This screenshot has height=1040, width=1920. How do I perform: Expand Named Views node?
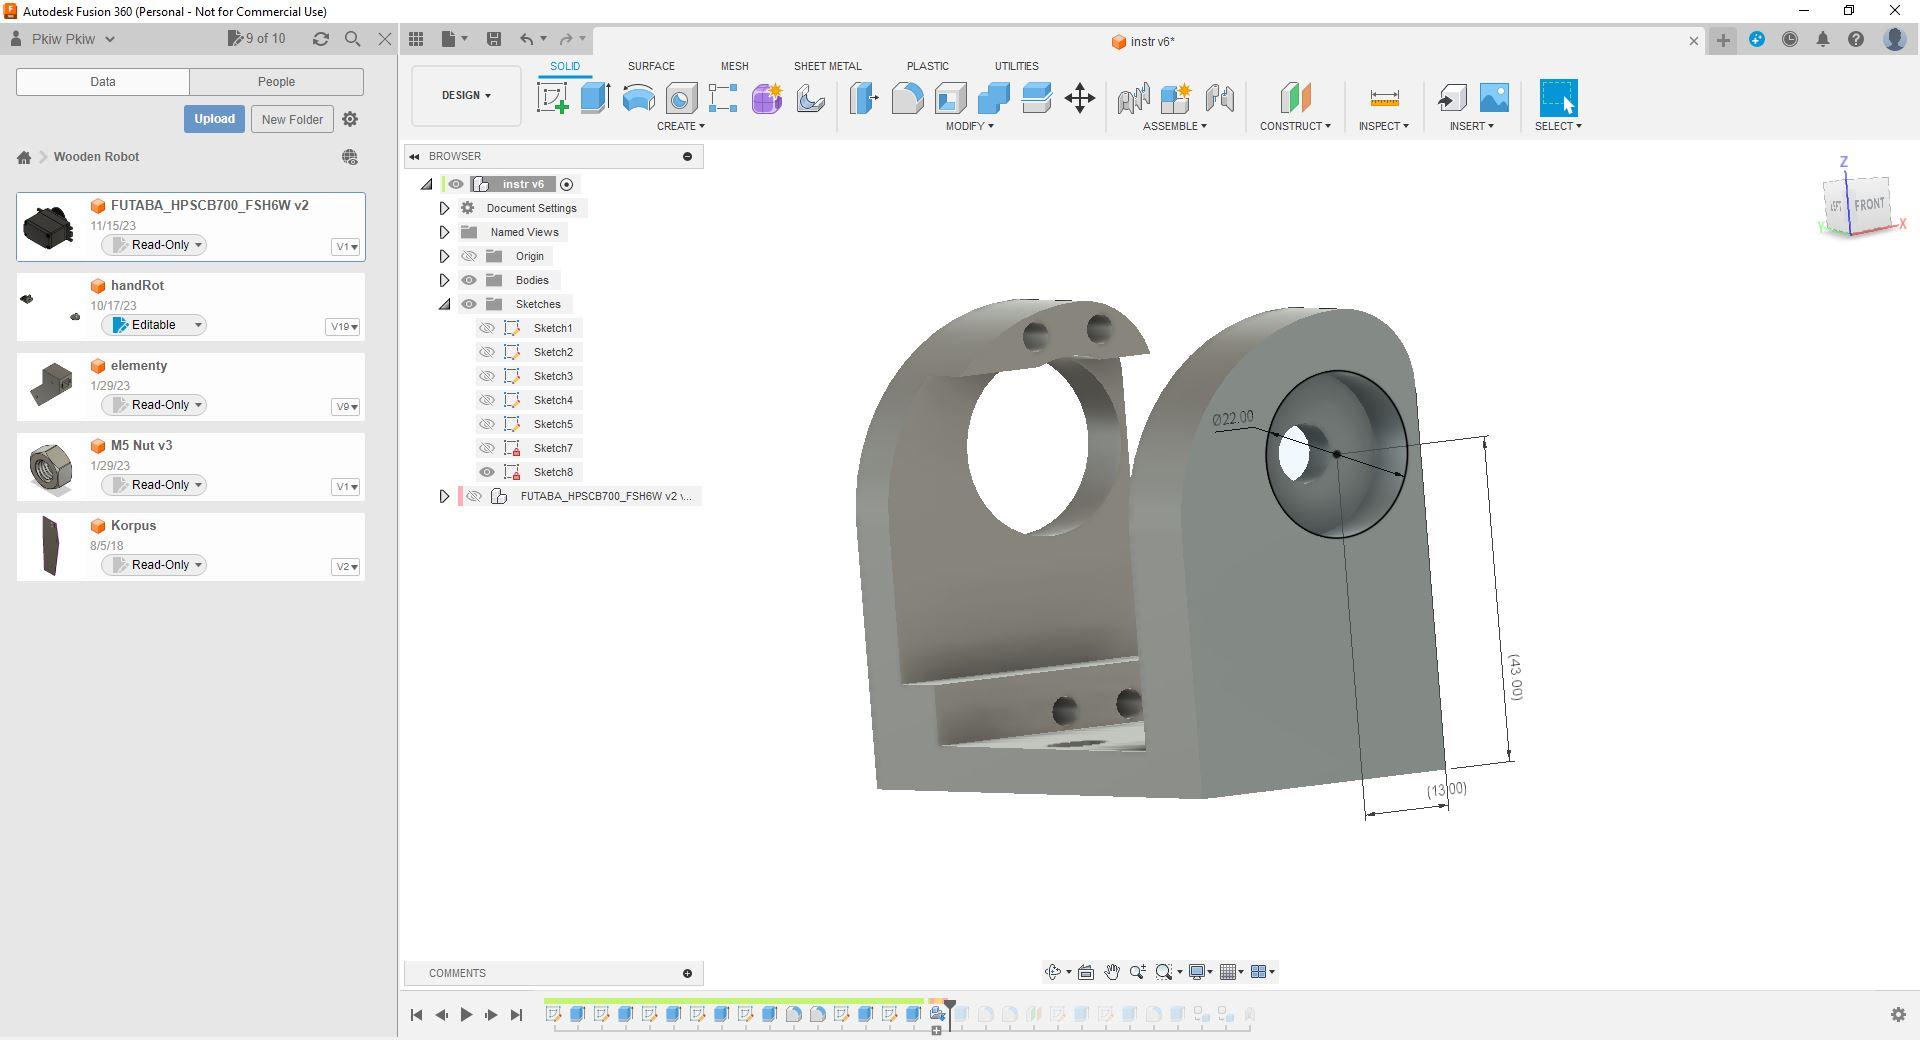coord(445,232)
